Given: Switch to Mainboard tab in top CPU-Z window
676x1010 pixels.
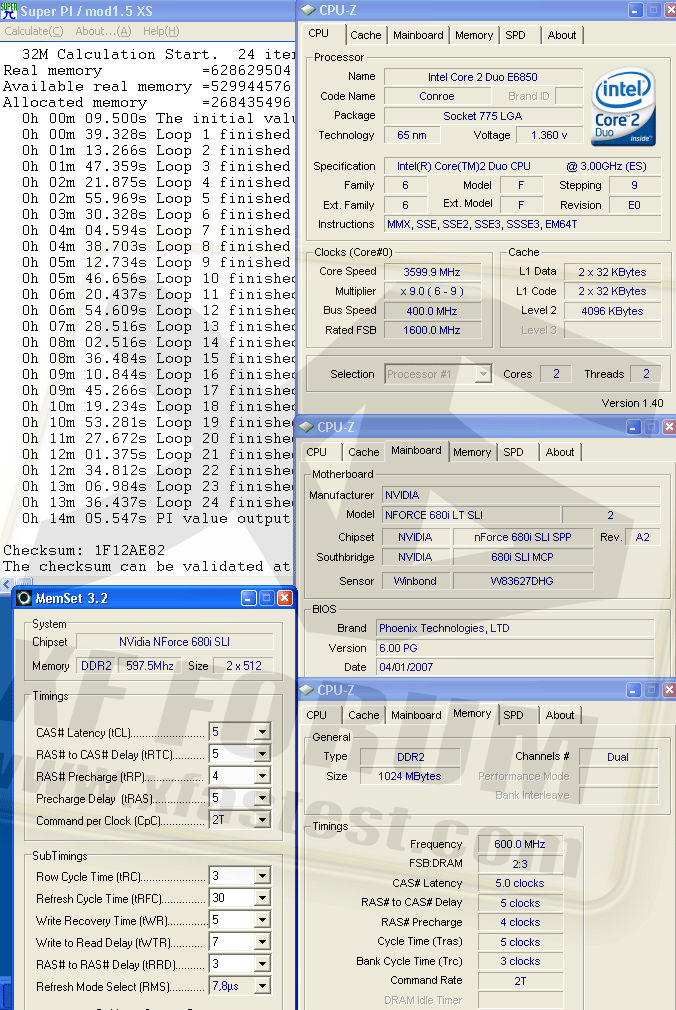Looking at the screenshot, I should 418,35.
